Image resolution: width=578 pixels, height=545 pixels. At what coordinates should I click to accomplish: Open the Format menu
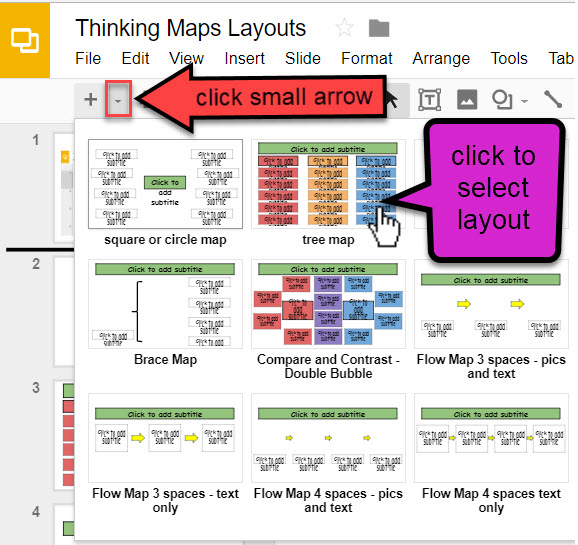point(366,58)
